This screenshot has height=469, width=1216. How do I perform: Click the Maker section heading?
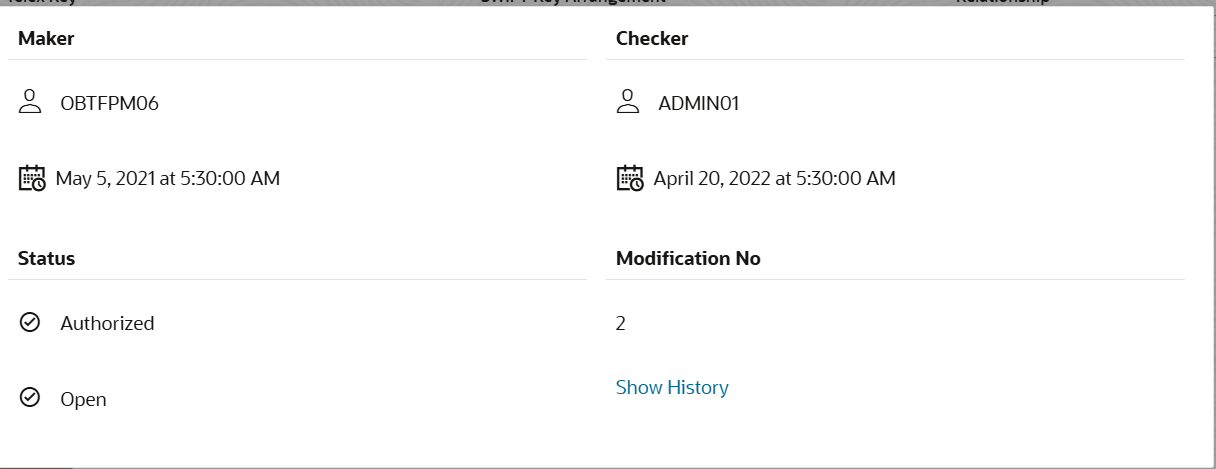[x=46, y=39]
